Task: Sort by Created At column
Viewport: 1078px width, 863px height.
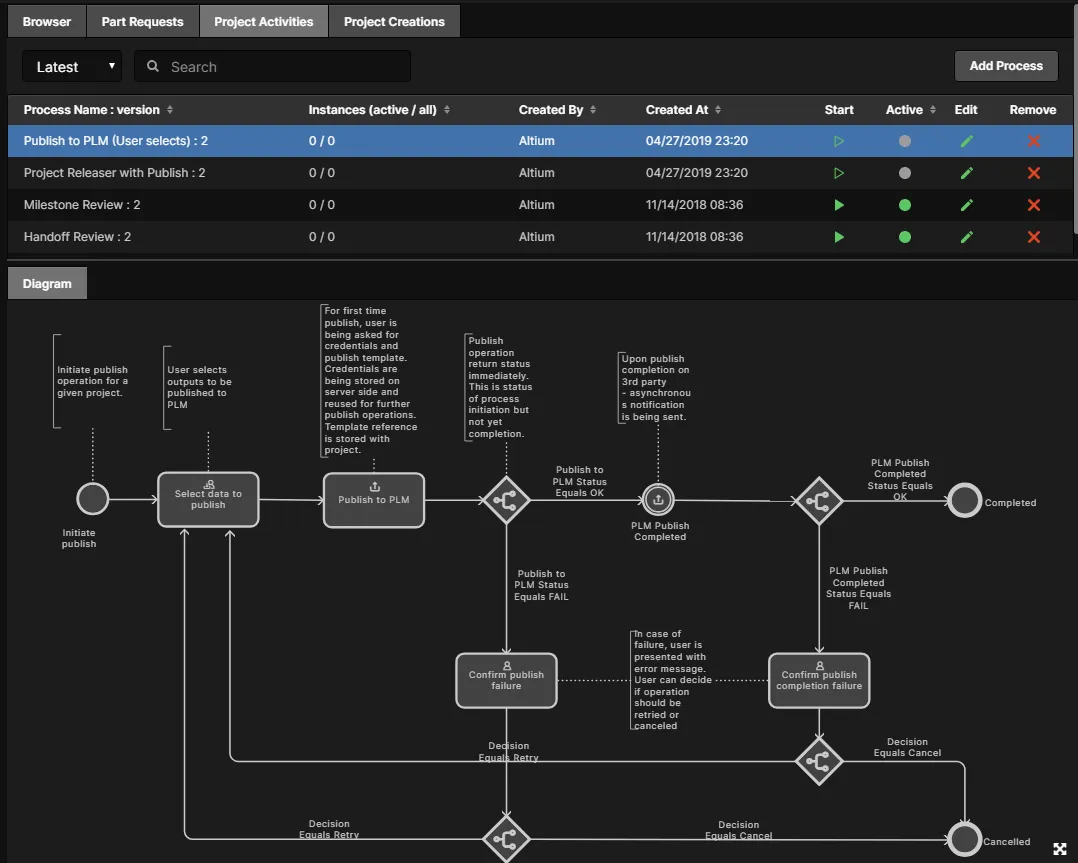Action: (x=683, y=110)
